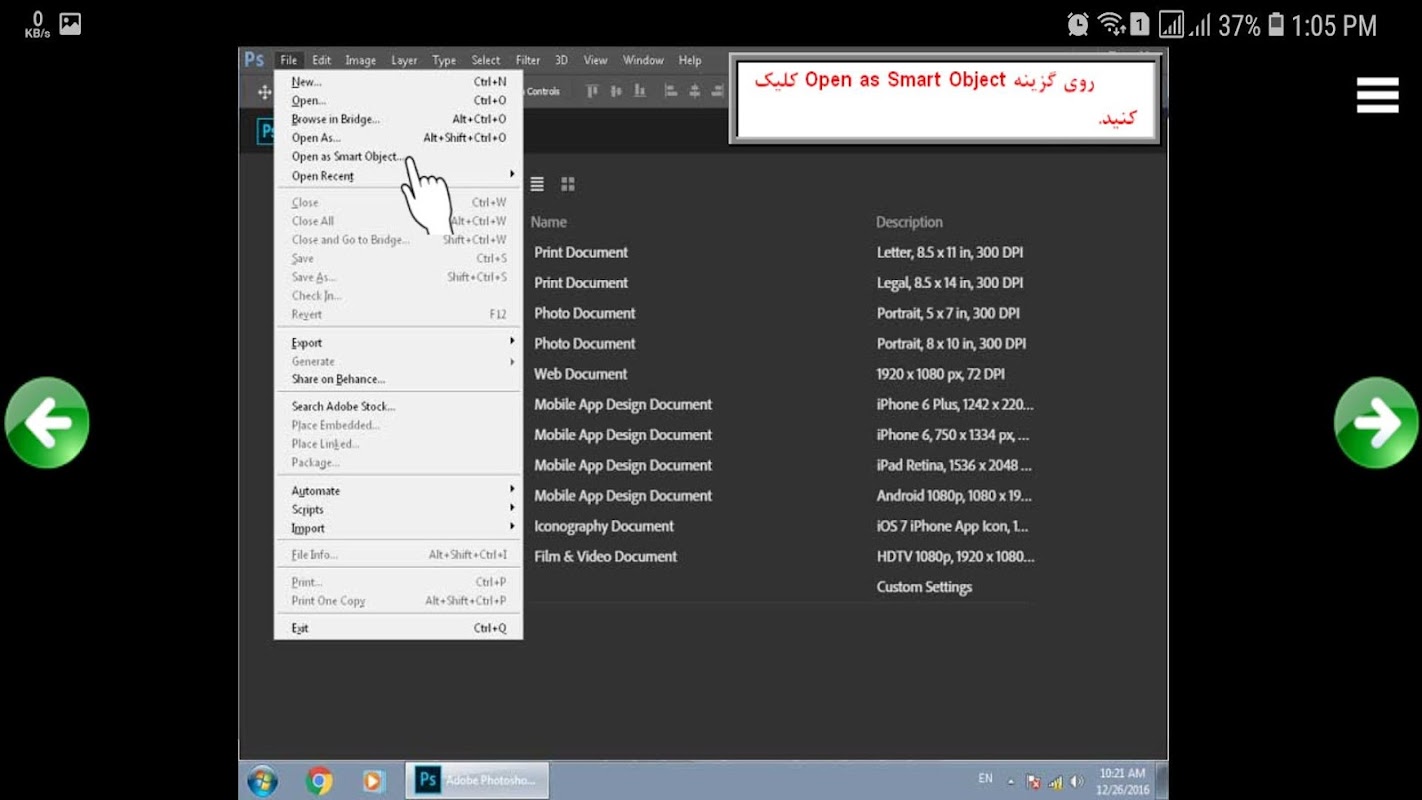Open Google Chrome from the taskbar
The width and height of the screenshot is (1422, 800).
tap(320, 780)
